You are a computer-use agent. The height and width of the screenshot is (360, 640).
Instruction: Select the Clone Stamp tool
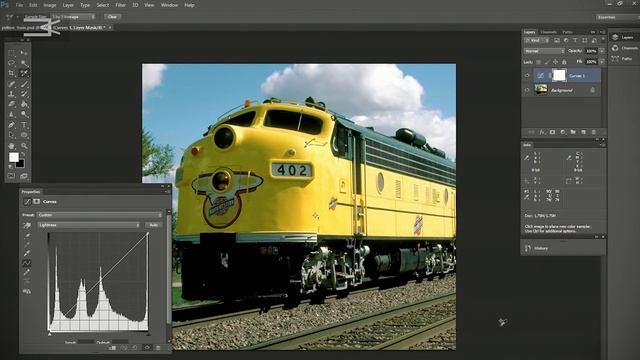[11, 94]
